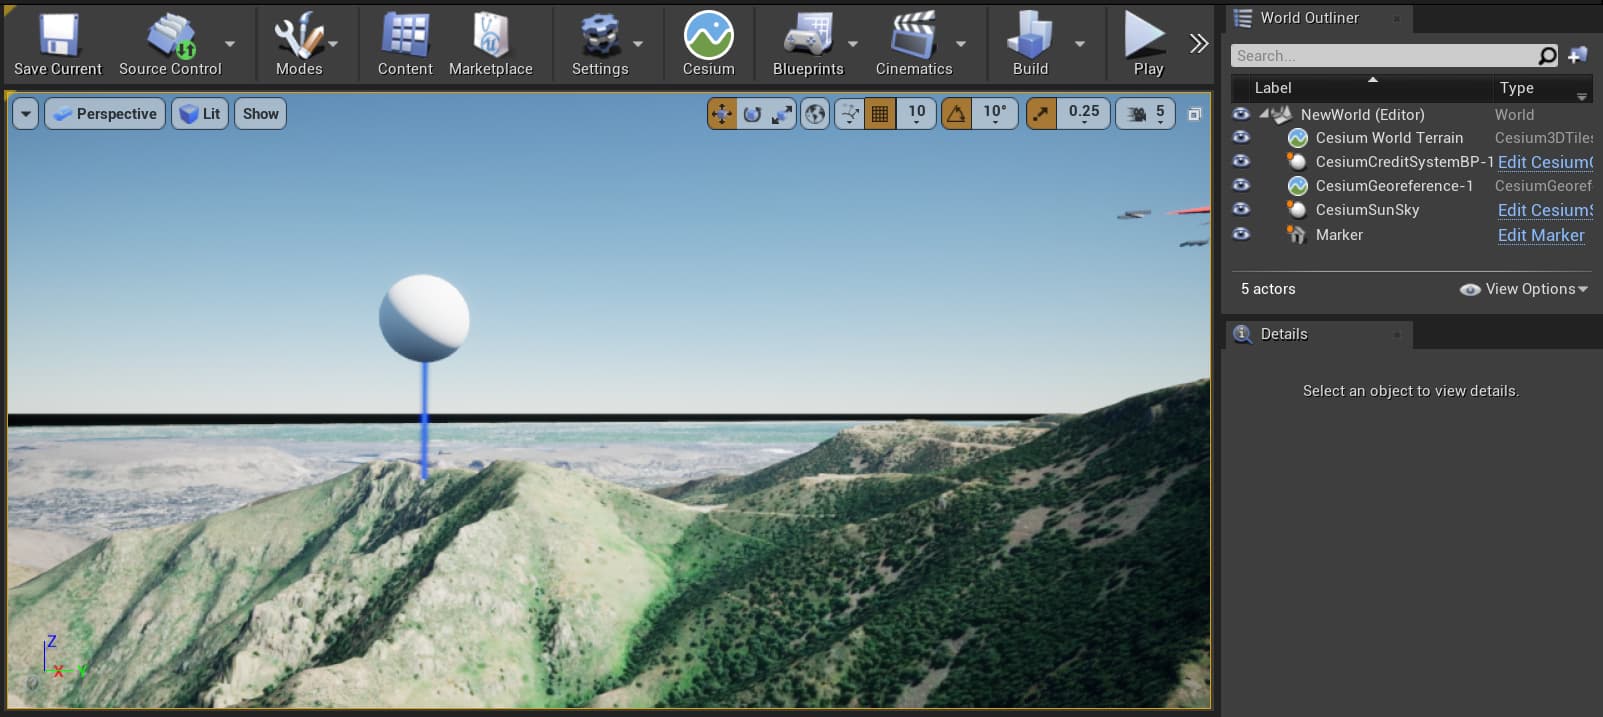Image resolution: width=1603 pixels, height=717 pixels.
Task: Open the Build options dropdown arrow
Action: (x=1080, y=44)
